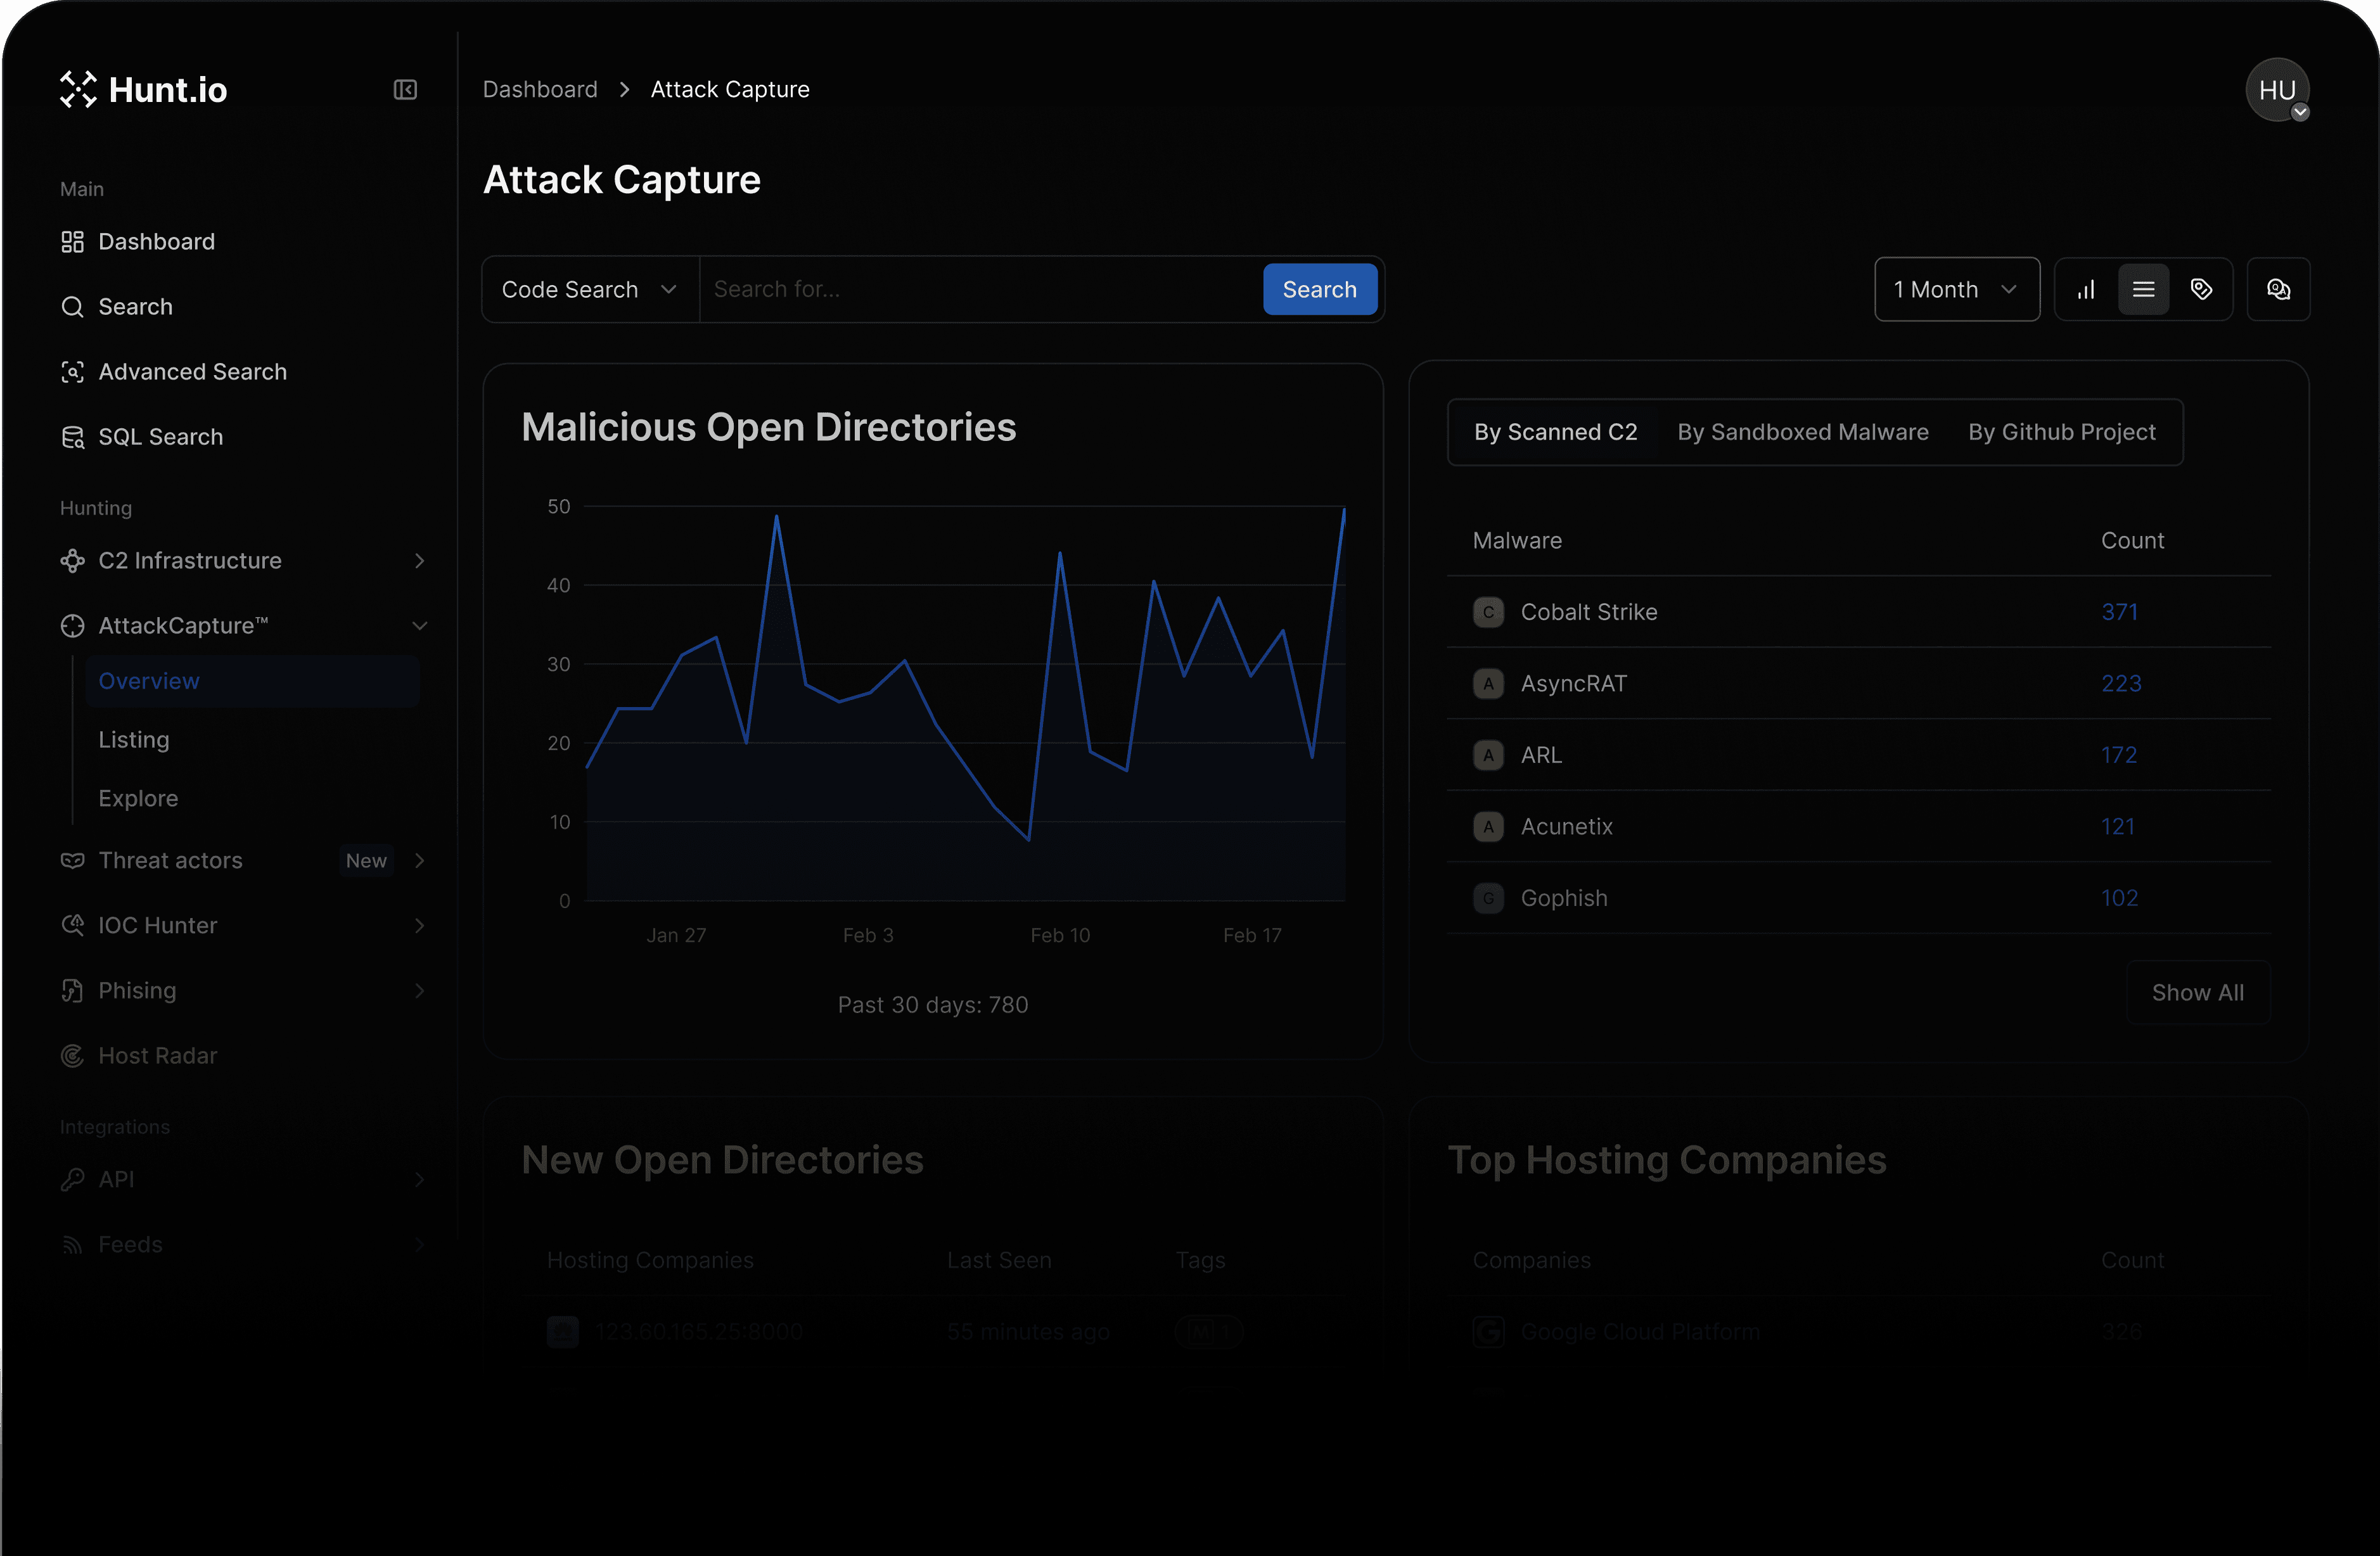2380x1556 pixels.
Task: Select the By Github Project tab
Action: click(x=2061, y=432)
